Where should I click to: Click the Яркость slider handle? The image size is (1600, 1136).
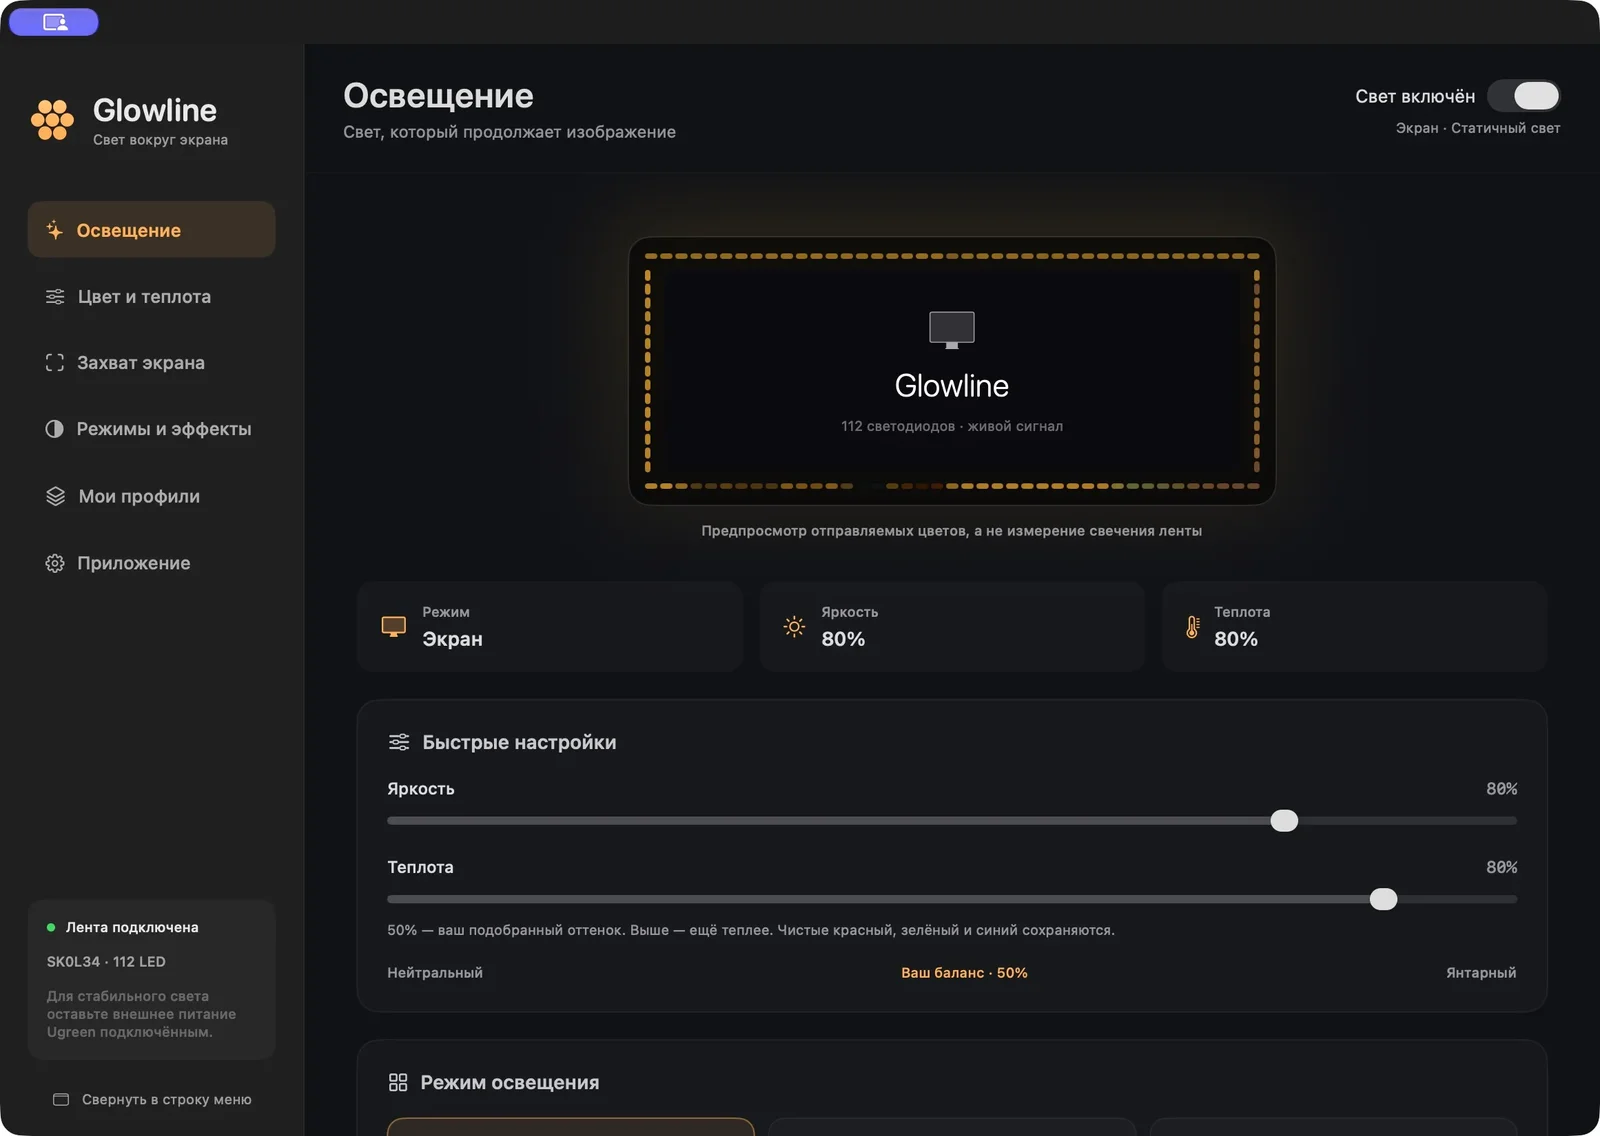point(1284,821)
